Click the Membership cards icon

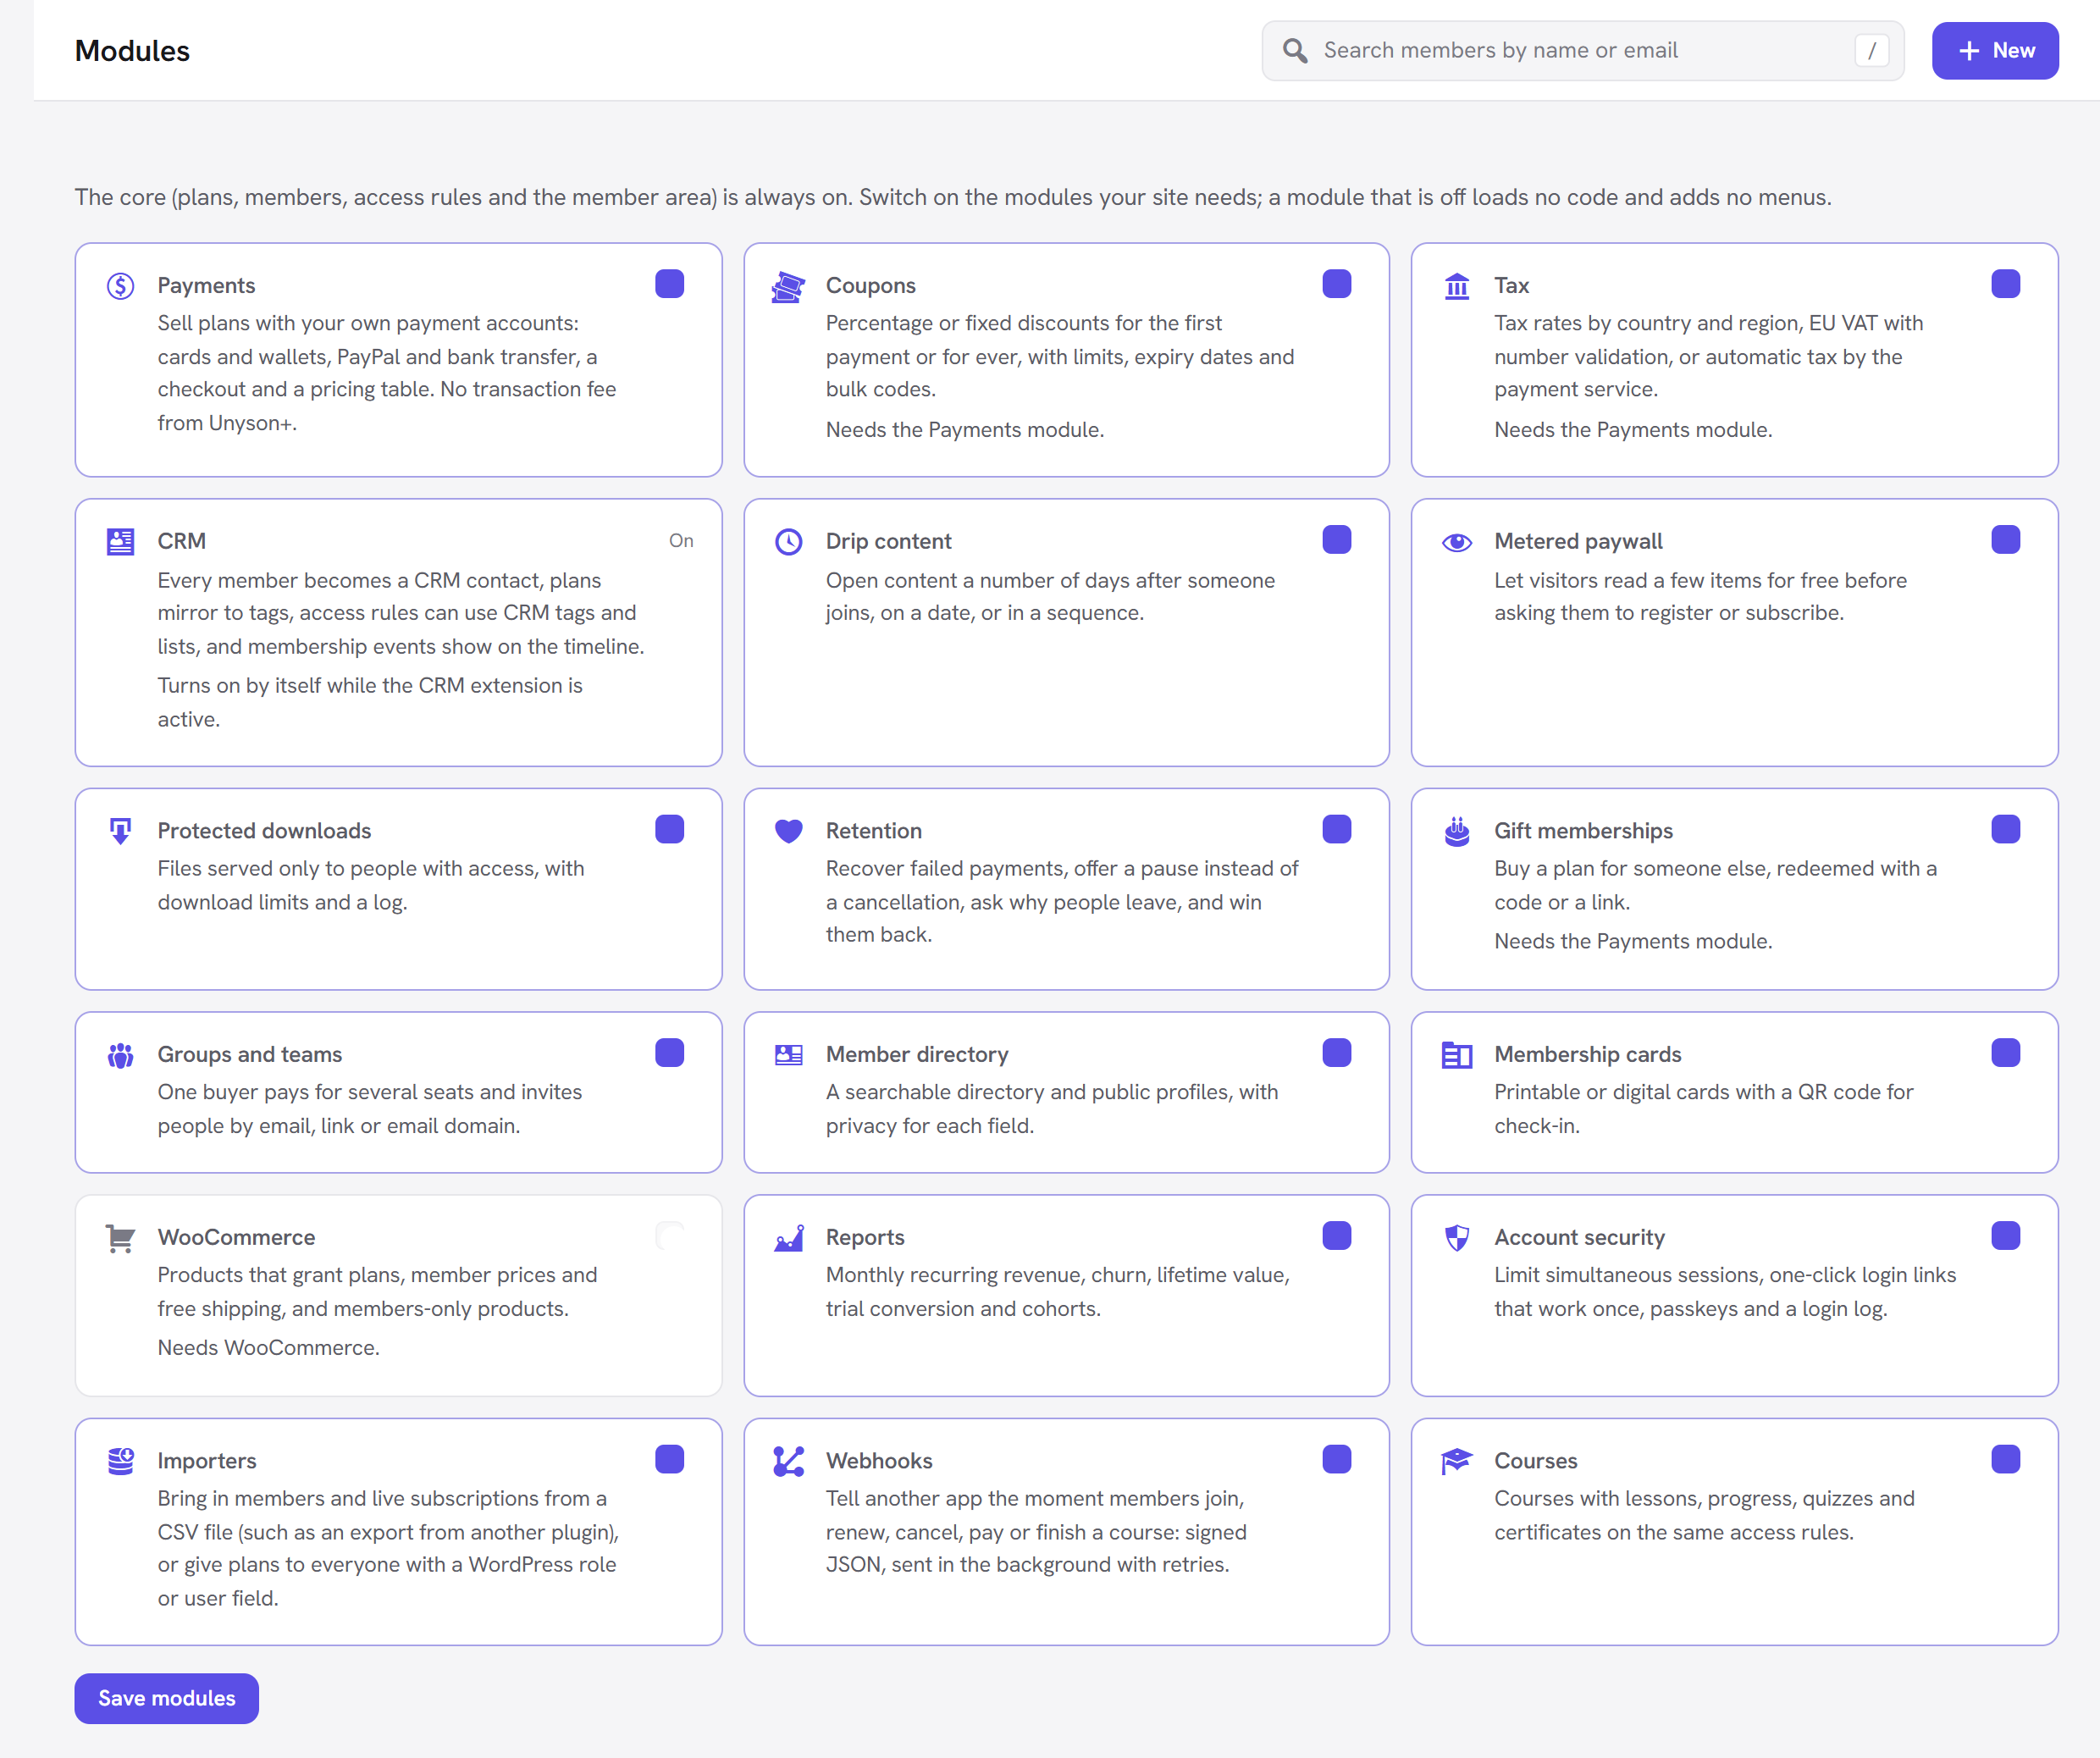point(1457,1055)
